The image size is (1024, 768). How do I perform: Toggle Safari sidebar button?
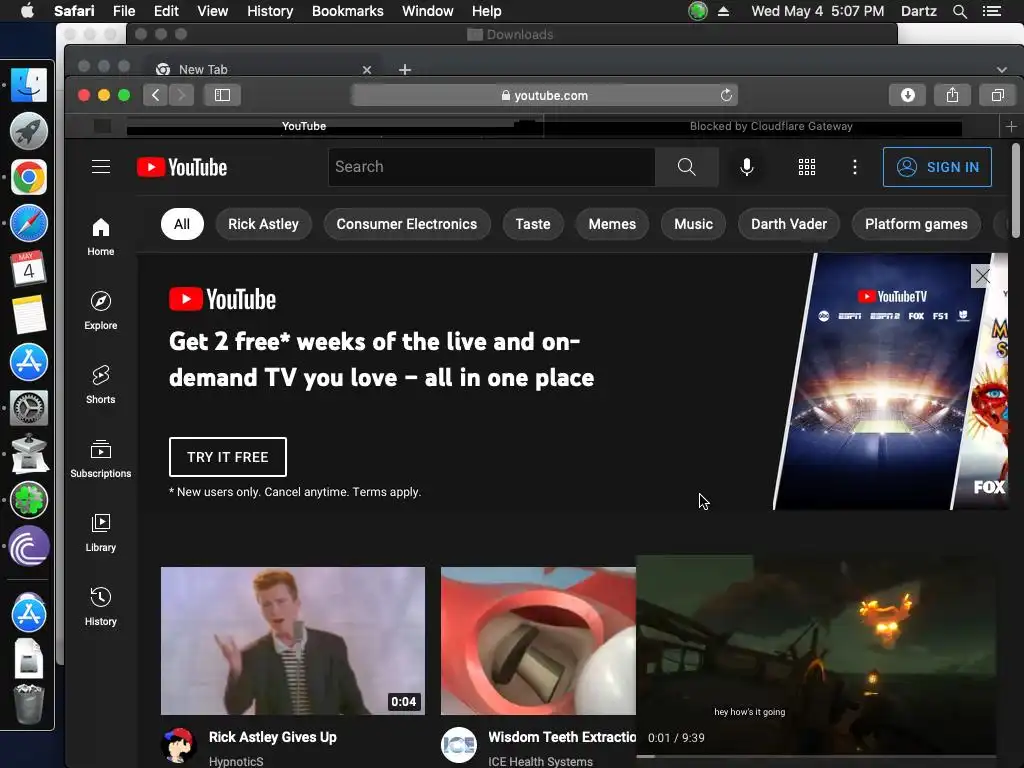(x=222, y=95)
